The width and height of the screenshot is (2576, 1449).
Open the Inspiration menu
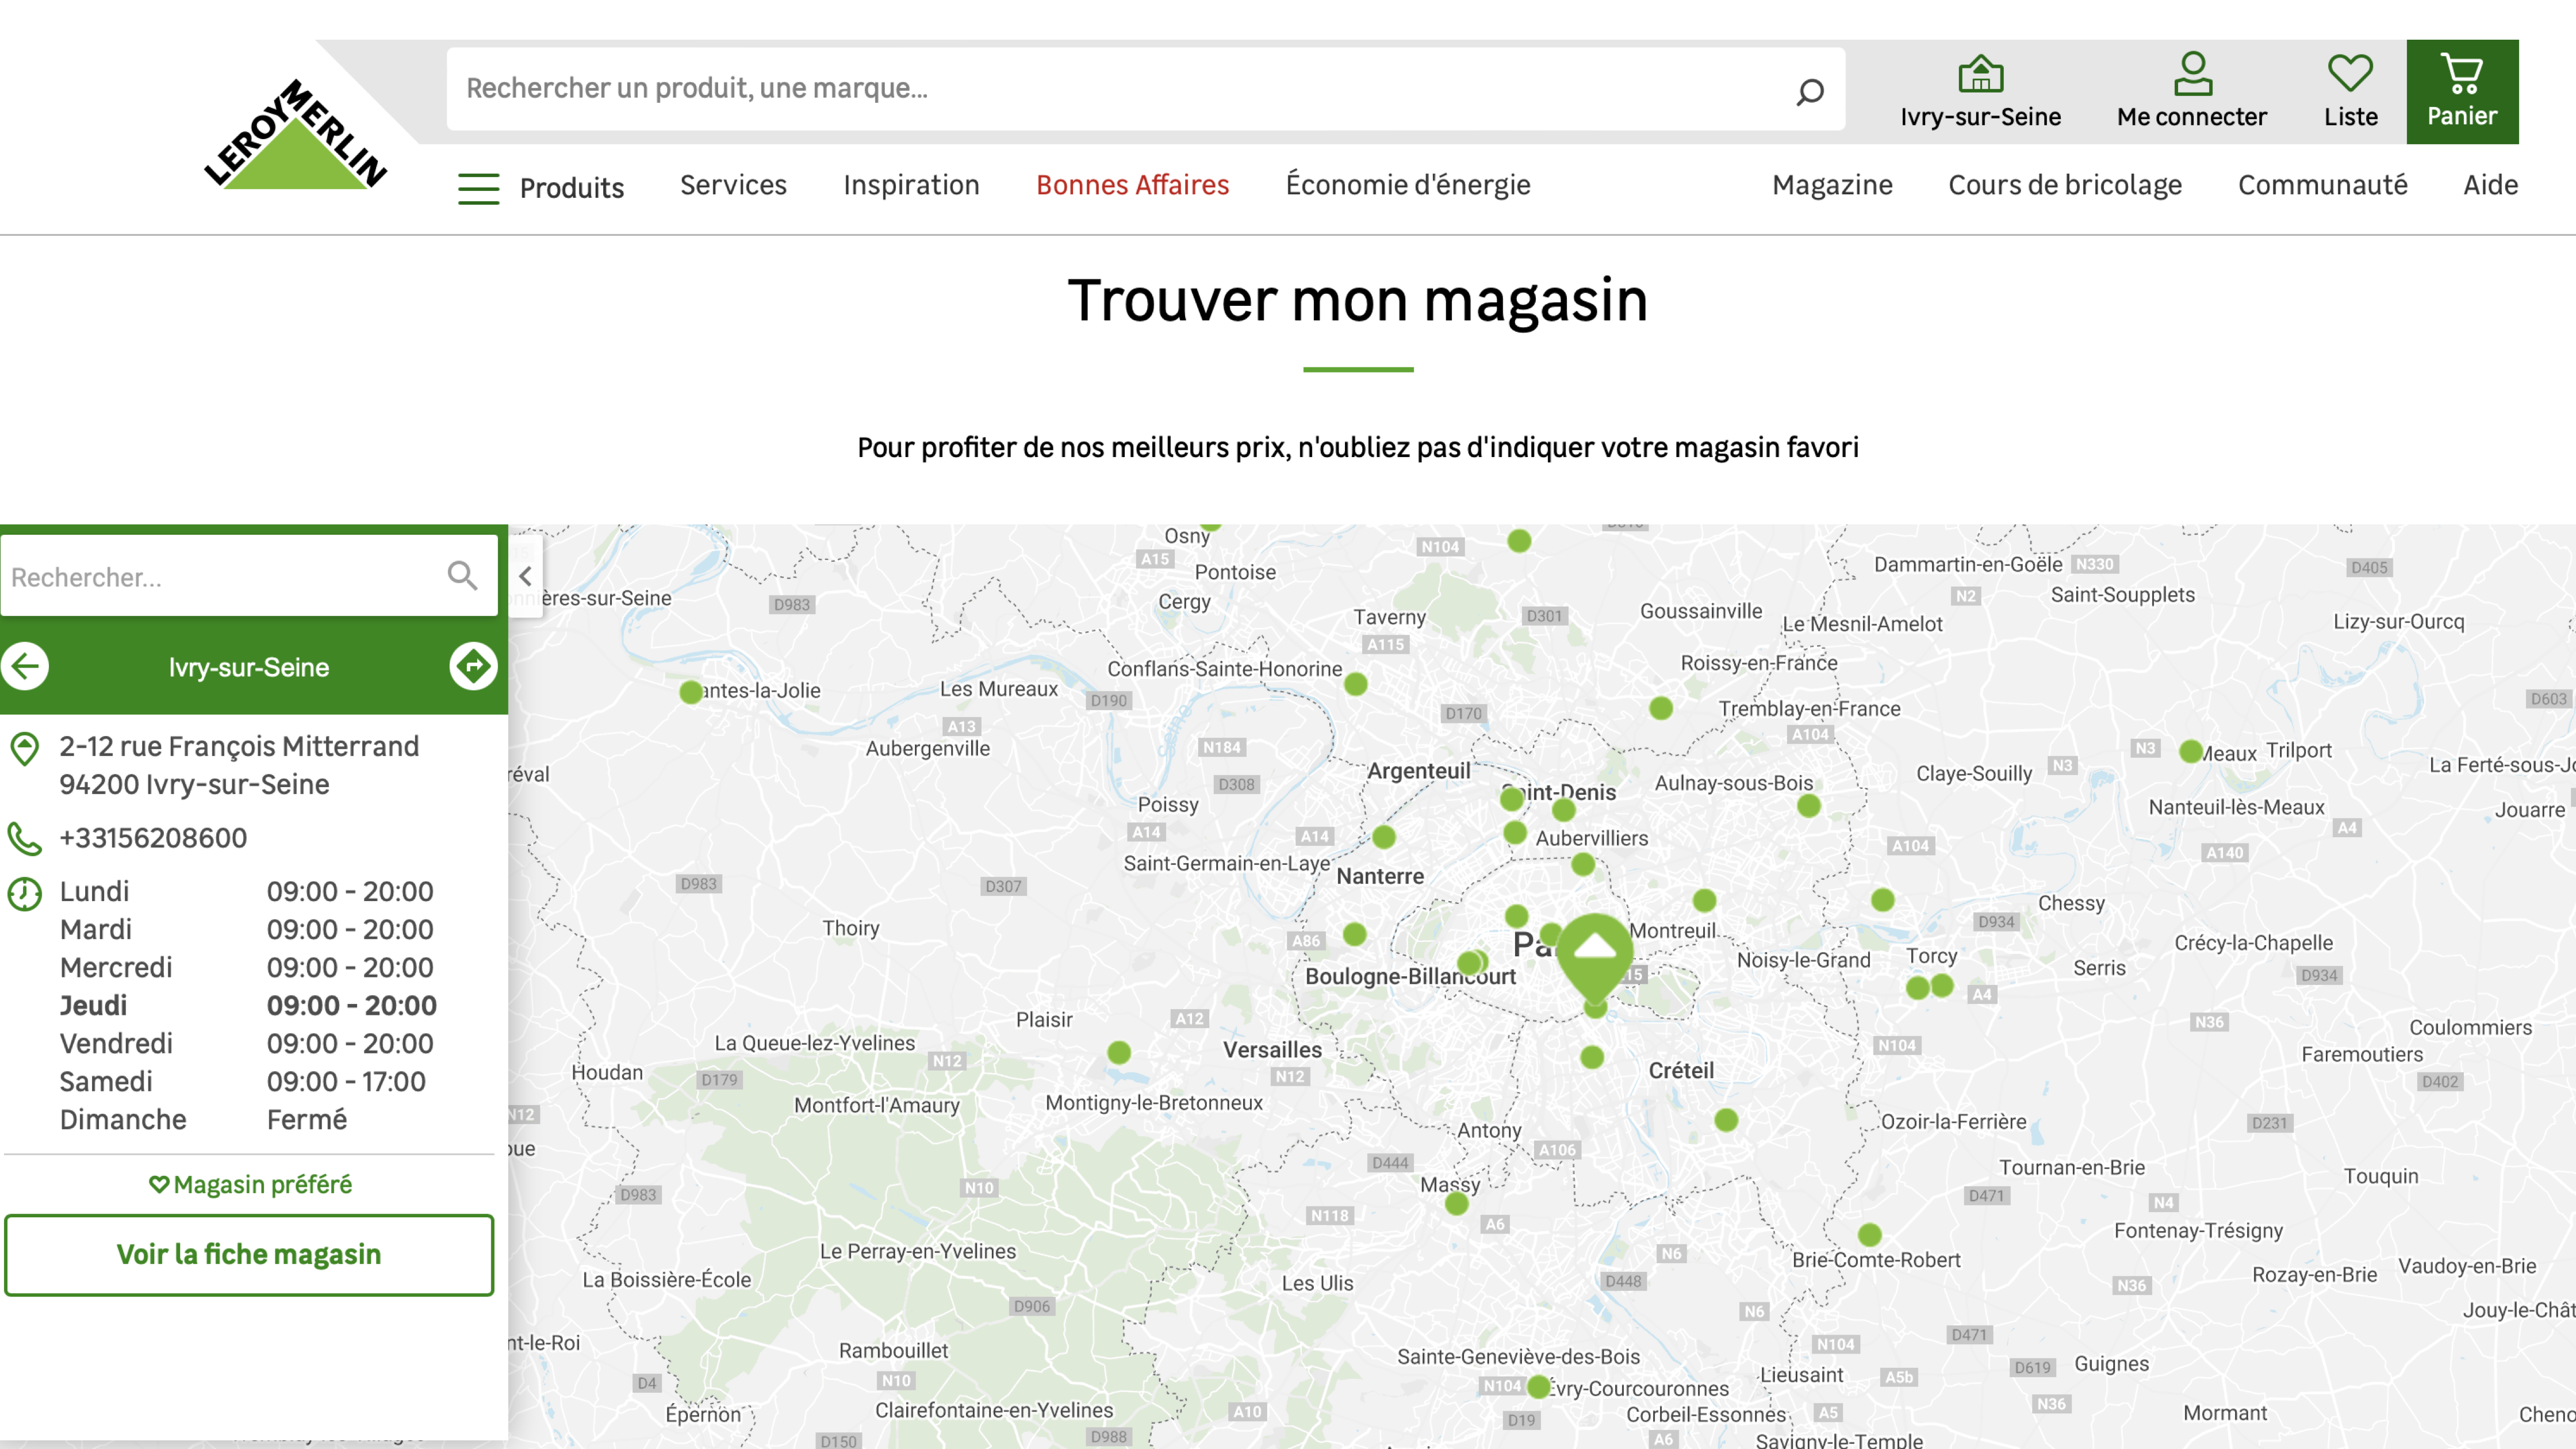point(911,185)
